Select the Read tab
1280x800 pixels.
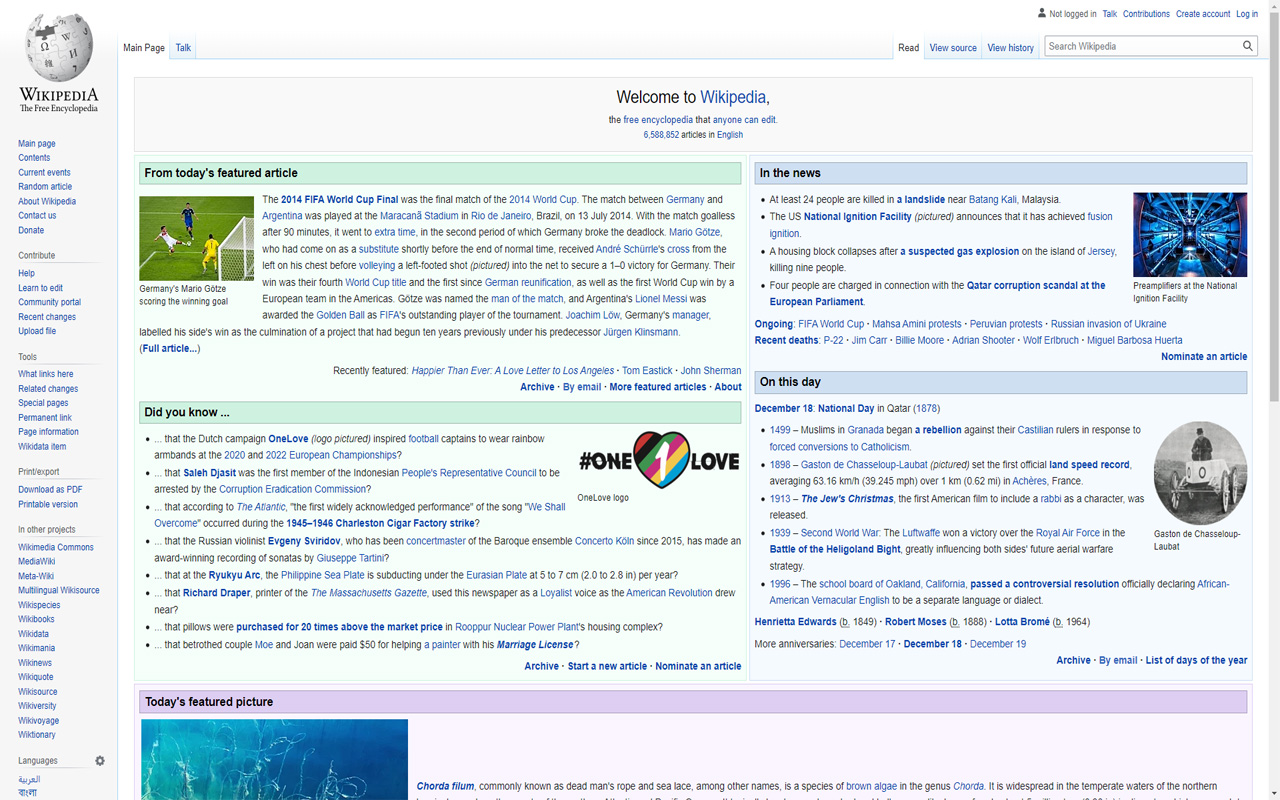[908, 47]
